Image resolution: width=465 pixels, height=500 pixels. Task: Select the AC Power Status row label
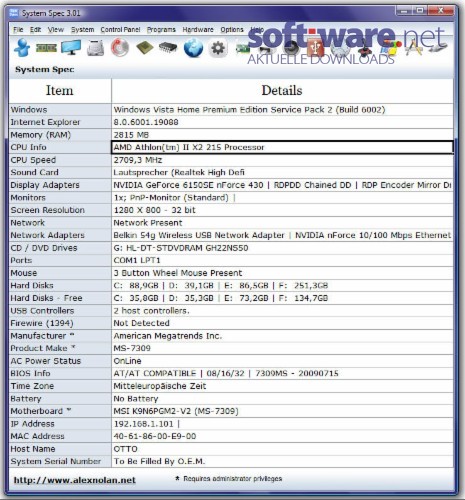click(46, 361)
